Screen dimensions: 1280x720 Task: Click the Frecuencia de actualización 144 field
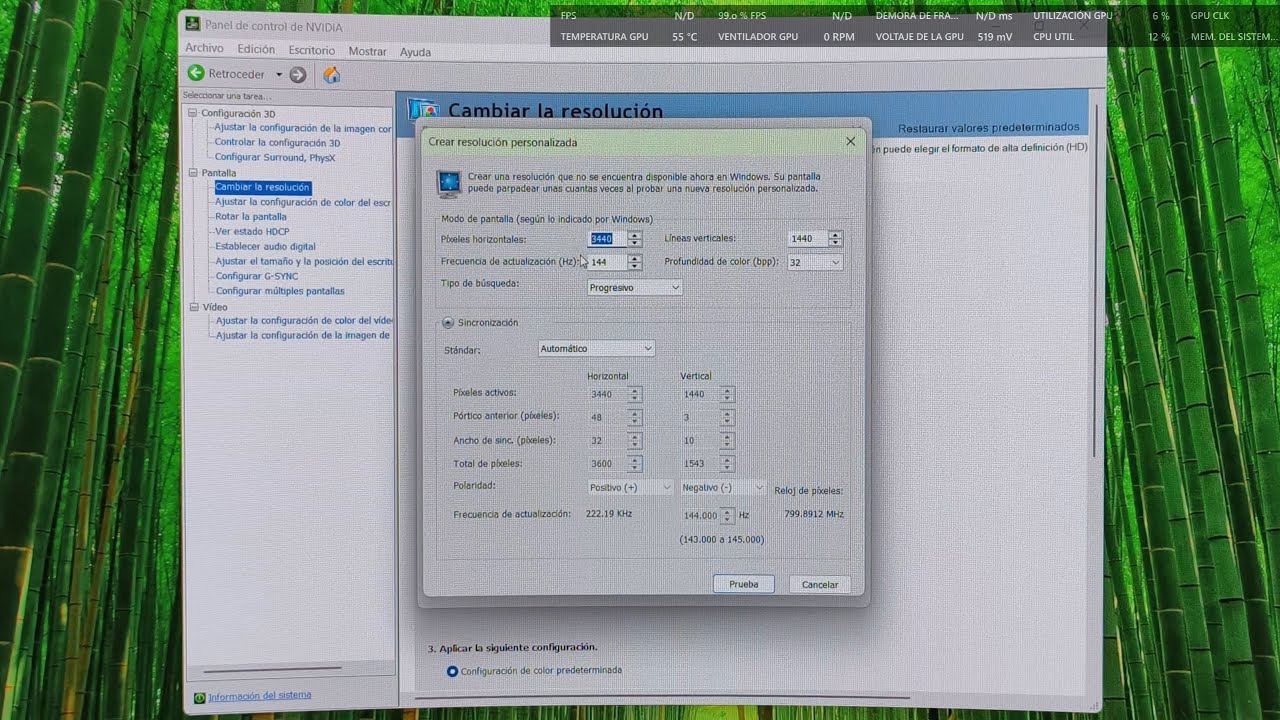(607, 262)
